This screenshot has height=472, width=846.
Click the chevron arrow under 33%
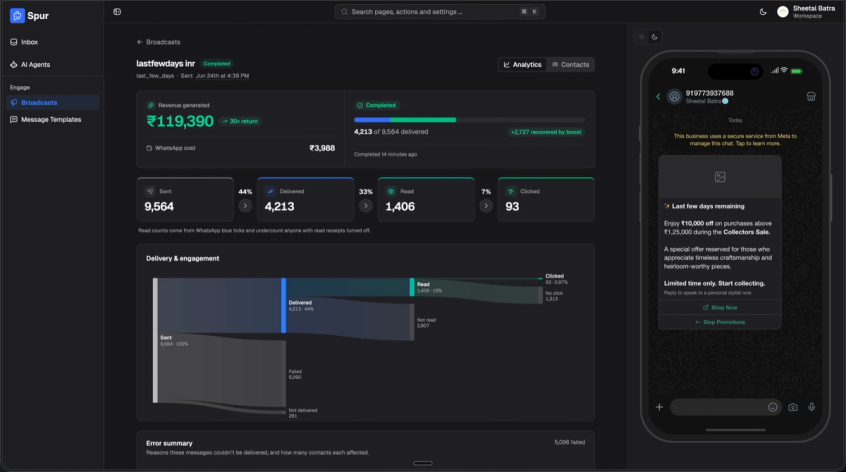366,206
